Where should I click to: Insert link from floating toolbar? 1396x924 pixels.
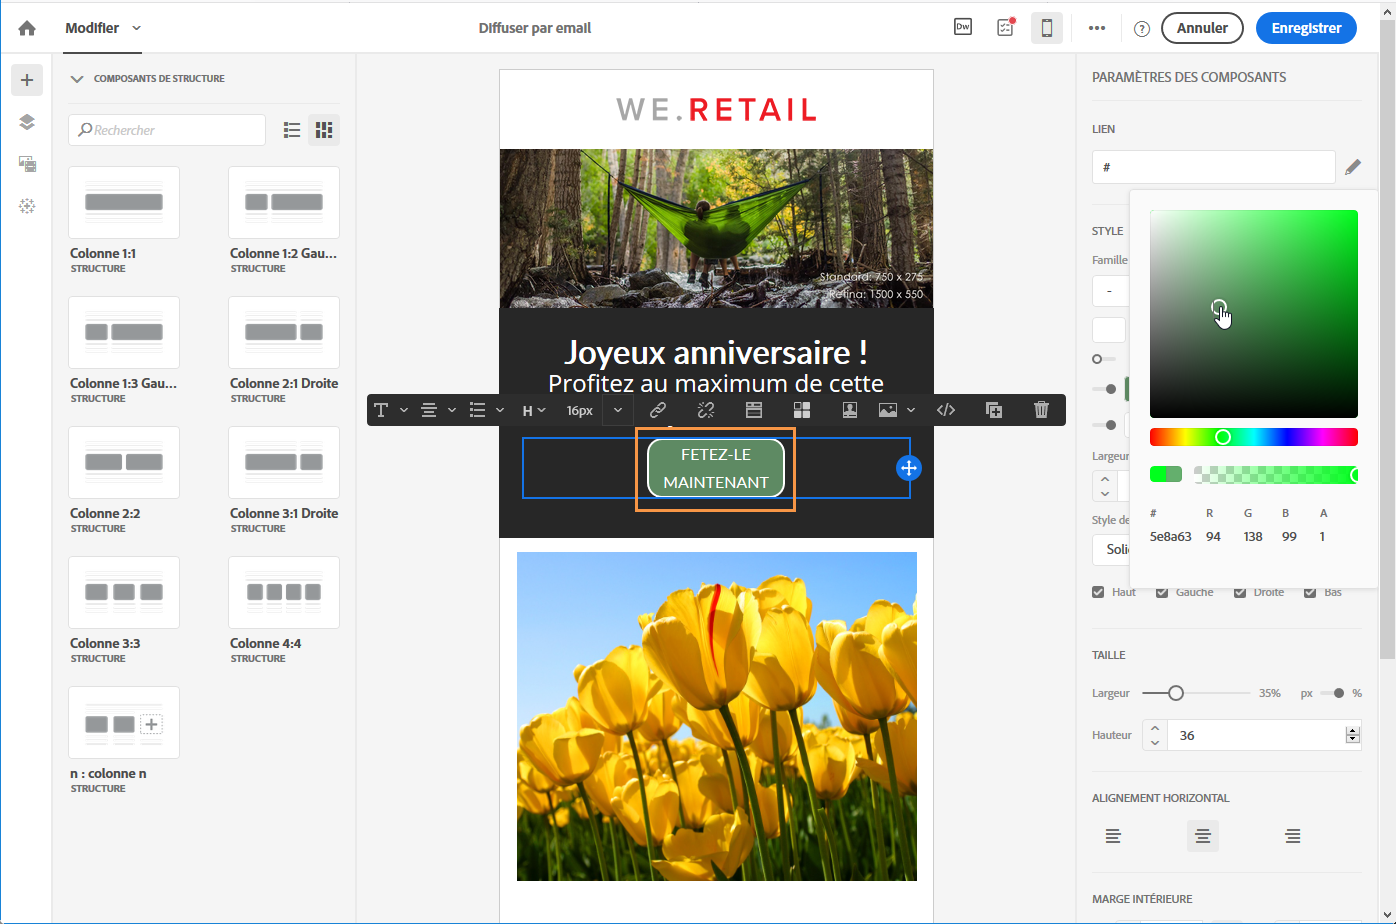tap(658, 410)
